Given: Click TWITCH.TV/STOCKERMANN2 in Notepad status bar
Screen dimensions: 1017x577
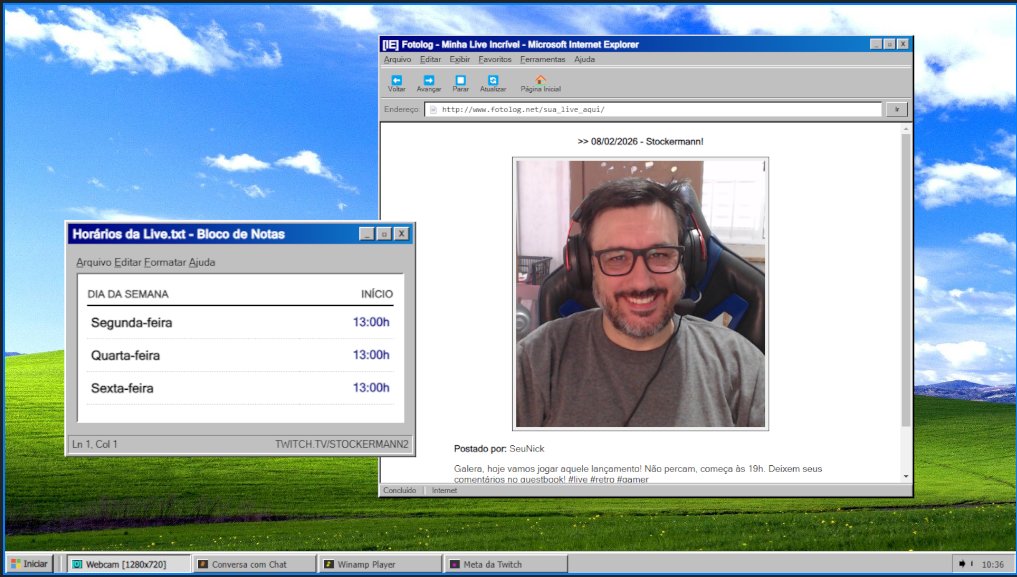Looking at the screenshot, I should [x=342, y=444].
